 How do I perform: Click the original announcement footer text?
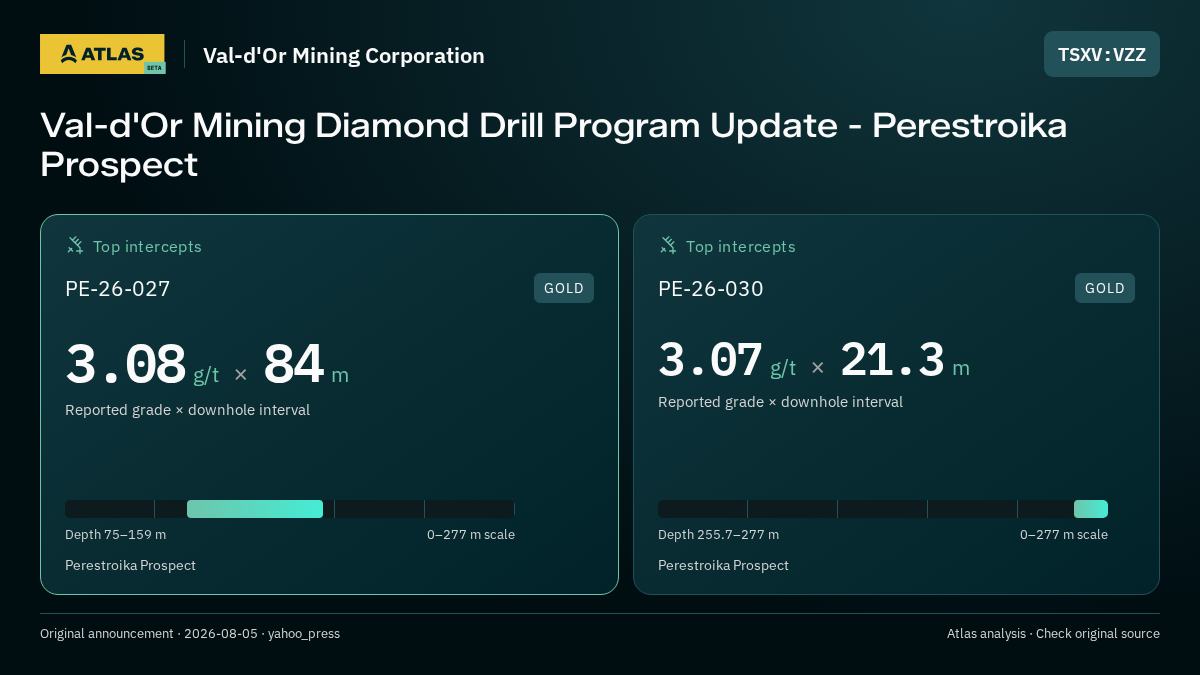pos(190,634)
